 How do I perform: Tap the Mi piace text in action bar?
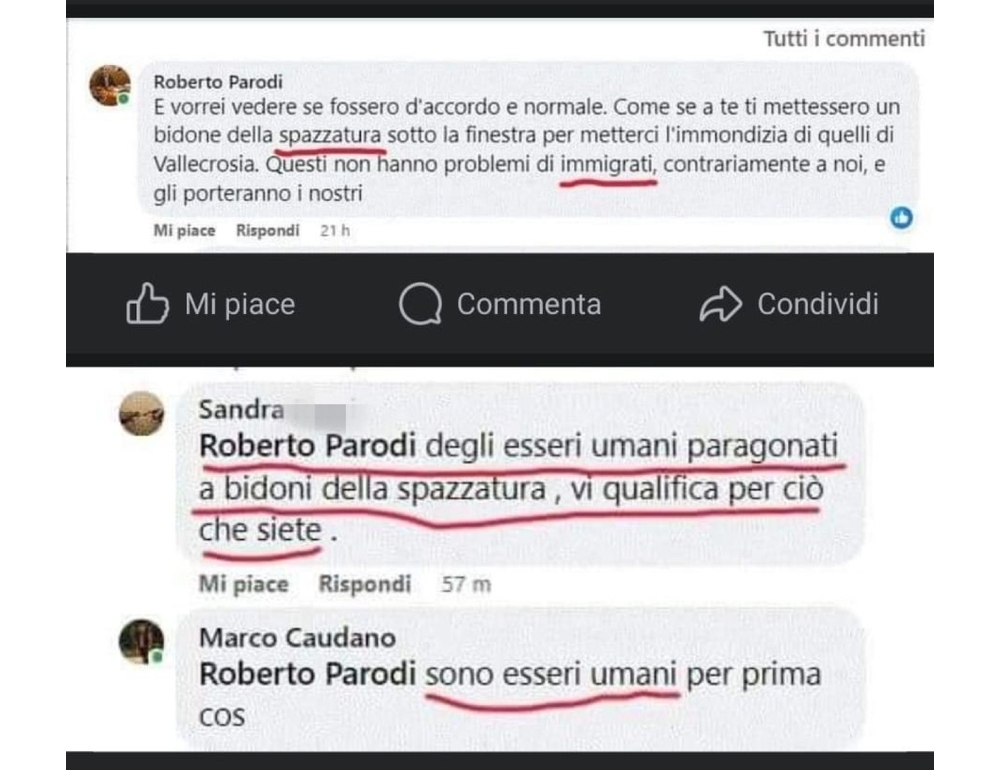(240, 304)
